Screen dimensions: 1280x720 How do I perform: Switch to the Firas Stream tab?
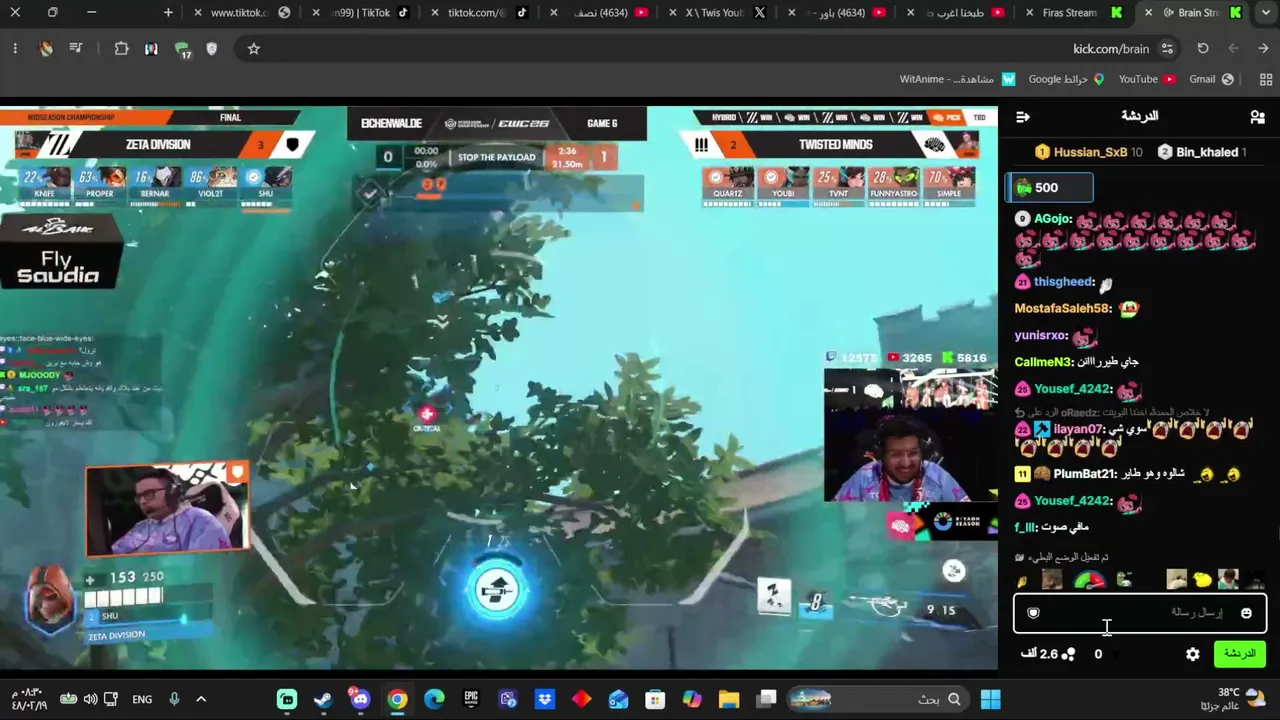(x=1075, y=13)
